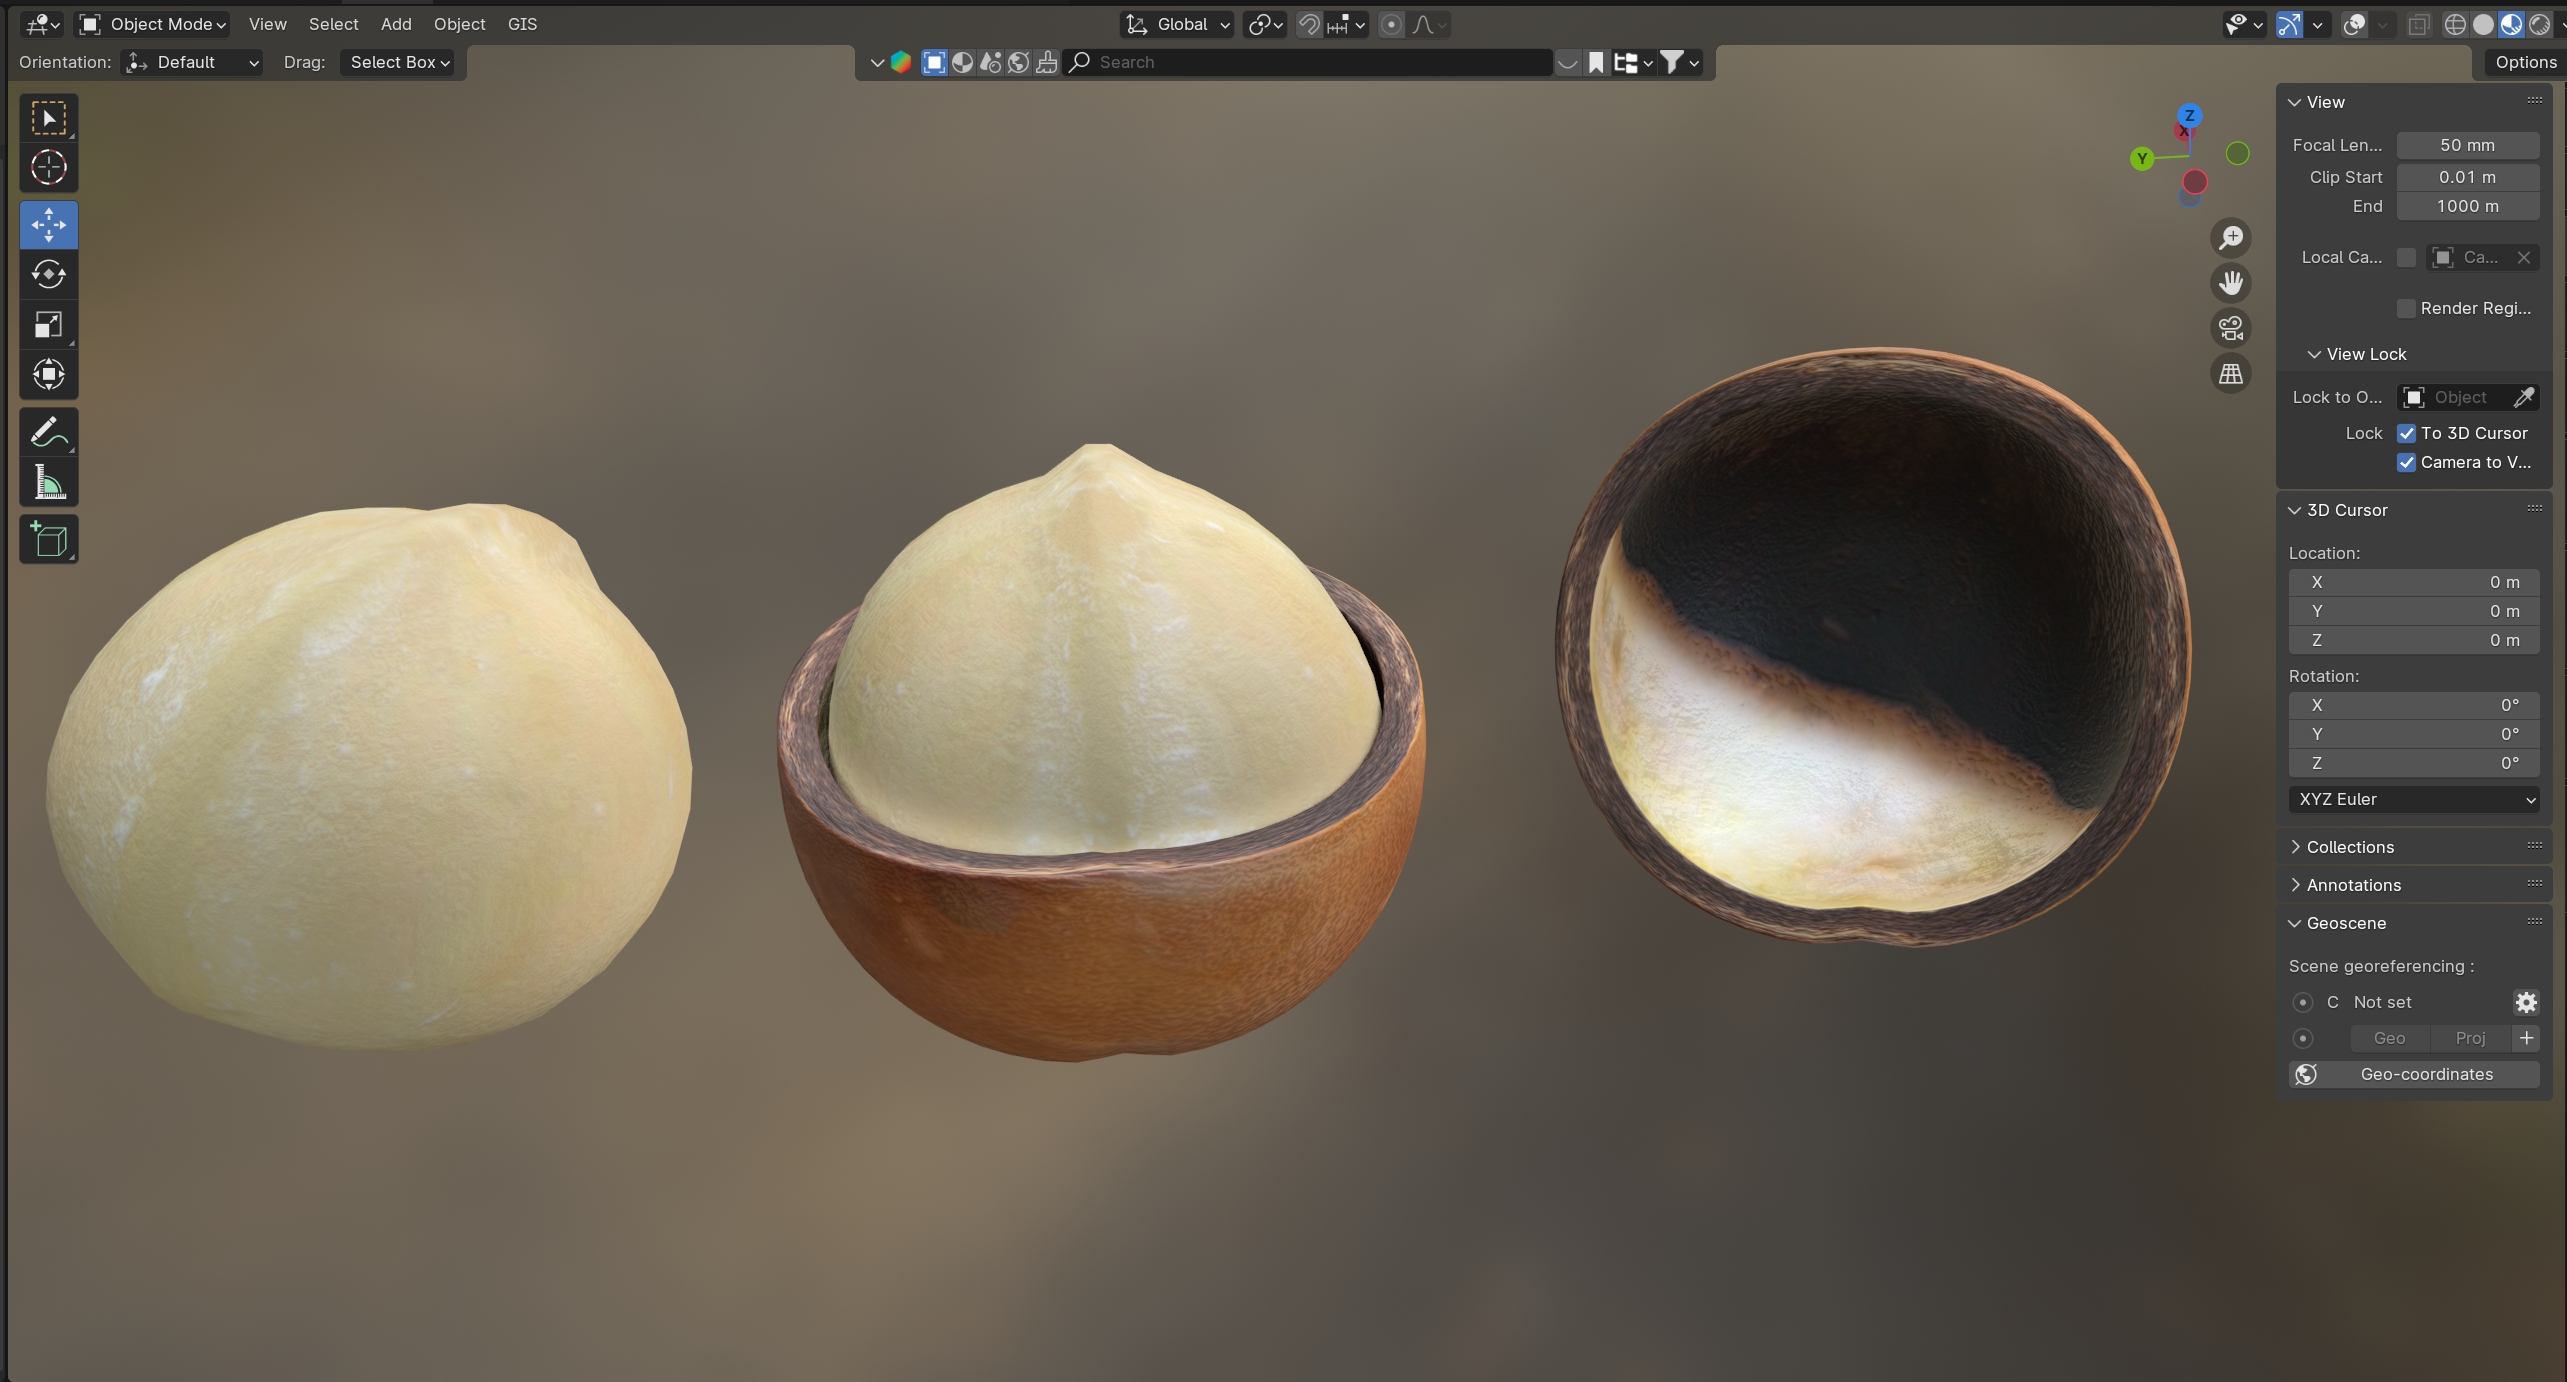Select the Scale tool

click(48, 324)
